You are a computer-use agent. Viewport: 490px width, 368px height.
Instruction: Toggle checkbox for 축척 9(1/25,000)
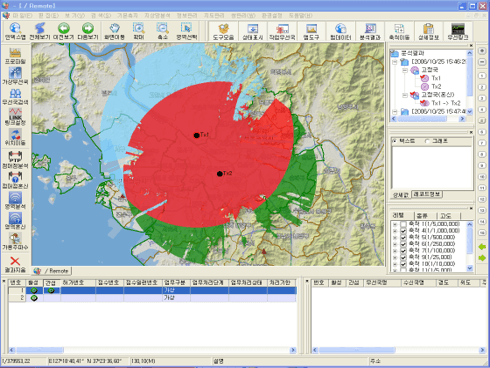(x=403, y=257)
